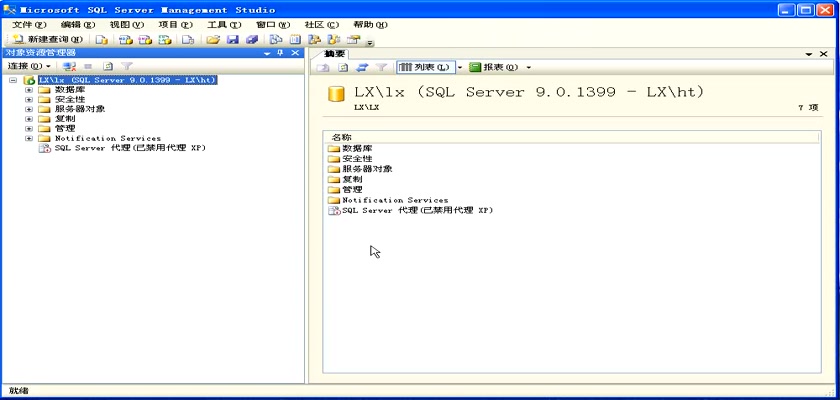Open the 连接(O) connect dropdown
Image resolution: width=840 pixels, height=400 pixels.
29,66
